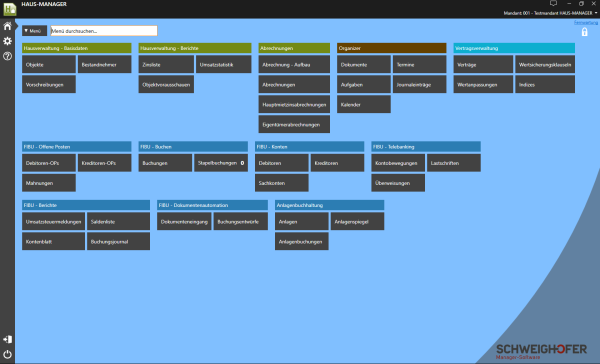The height and width of the screenshot is (364, 600).
Task: Open the Mandant selector dropdown
Action: point(550,13)
